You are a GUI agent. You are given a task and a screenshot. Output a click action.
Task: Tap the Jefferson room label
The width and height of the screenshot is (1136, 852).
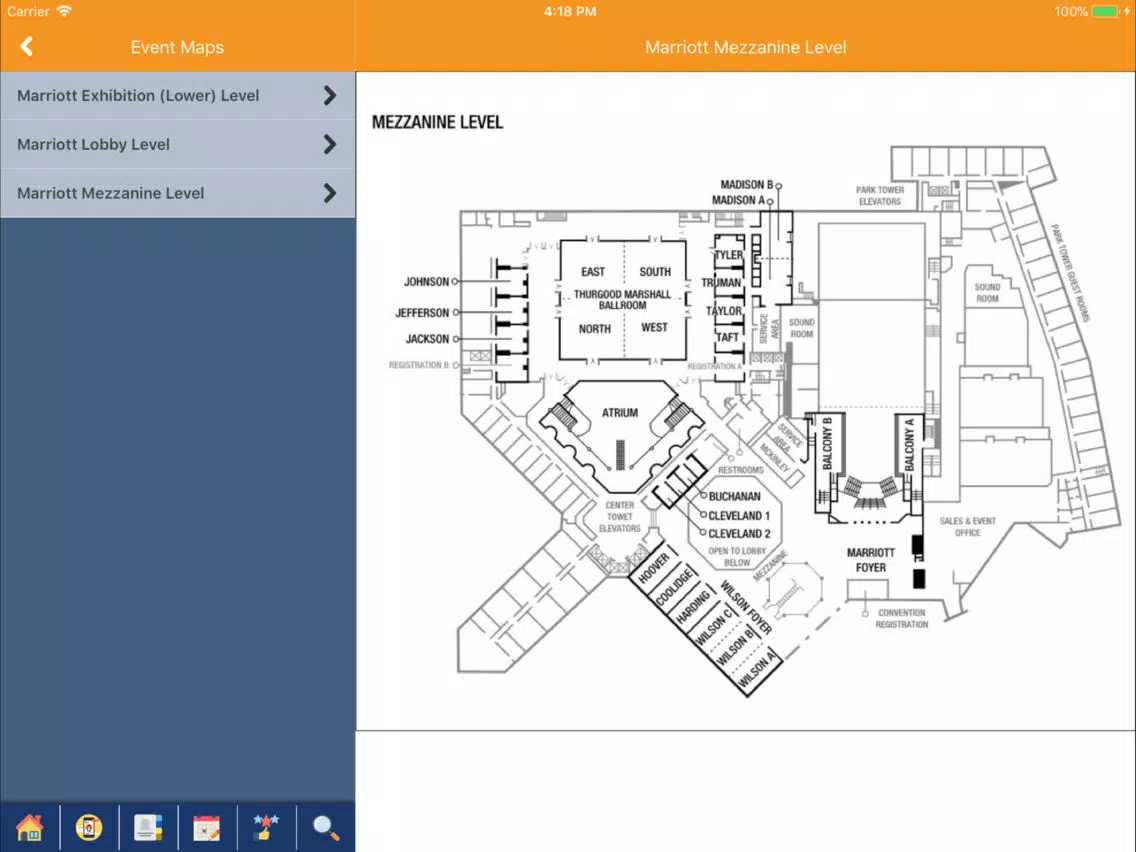[x=422, y=313]
